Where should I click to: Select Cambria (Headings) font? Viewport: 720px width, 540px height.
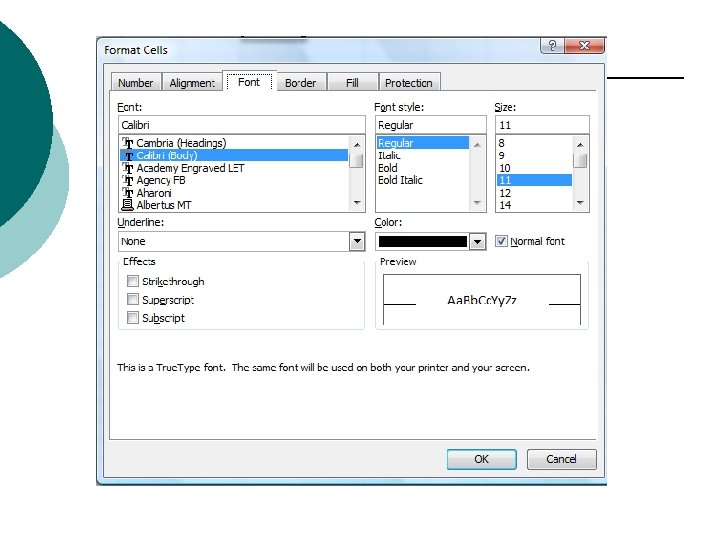pyautogui.click(x=234, y=143)
